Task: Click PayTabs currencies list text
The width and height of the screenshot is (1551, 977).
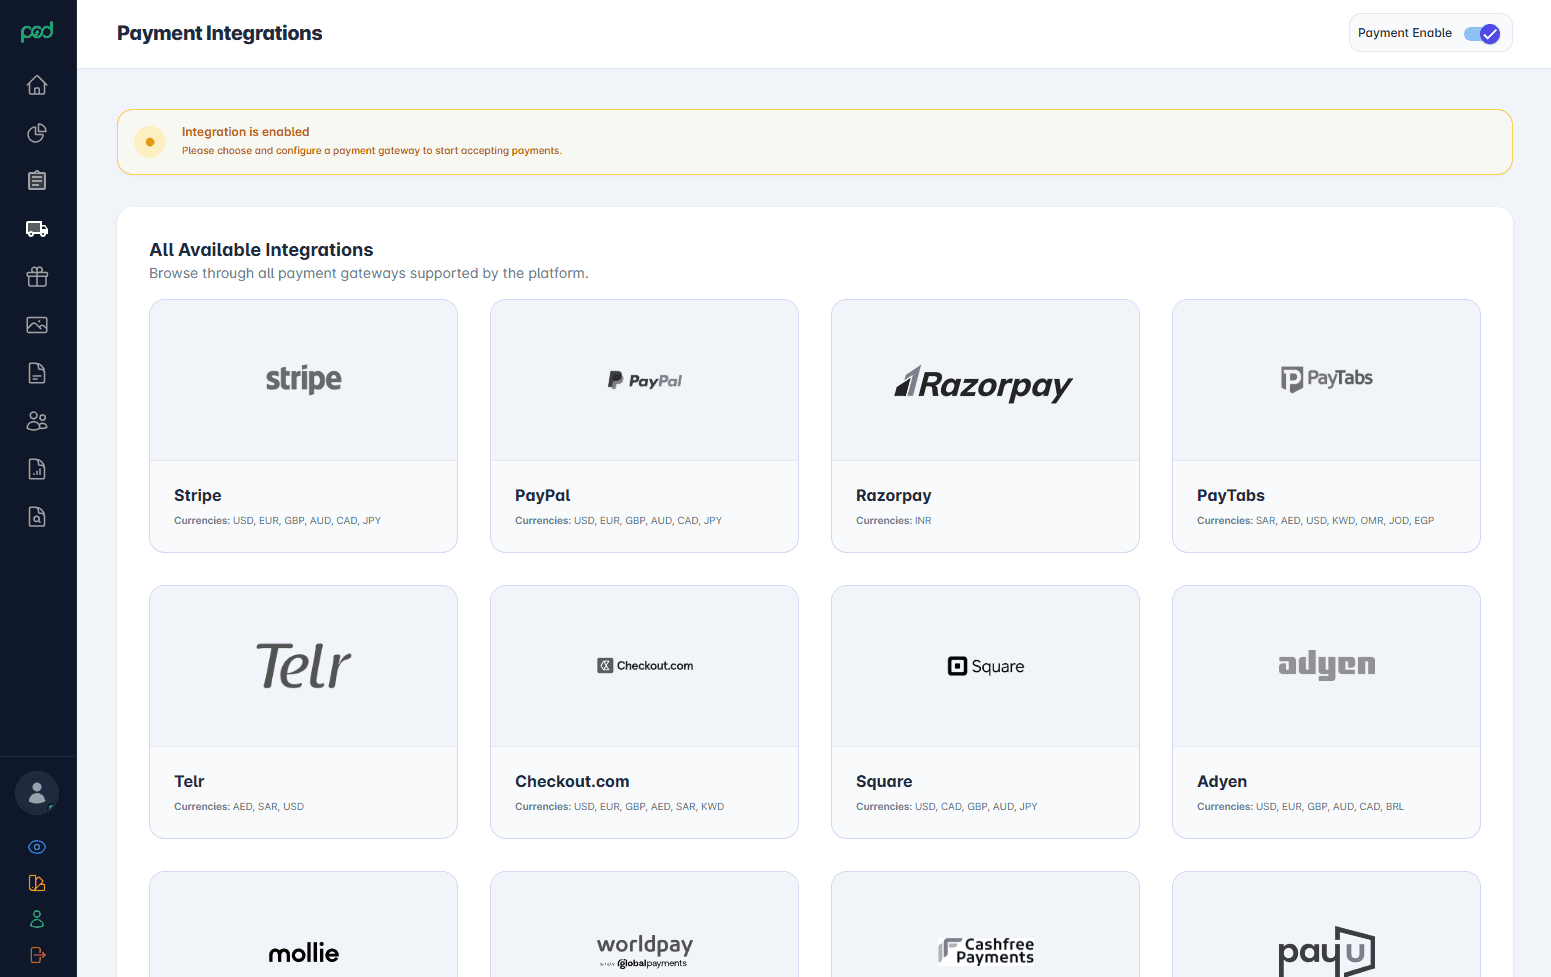Action: pos(1316,520)
